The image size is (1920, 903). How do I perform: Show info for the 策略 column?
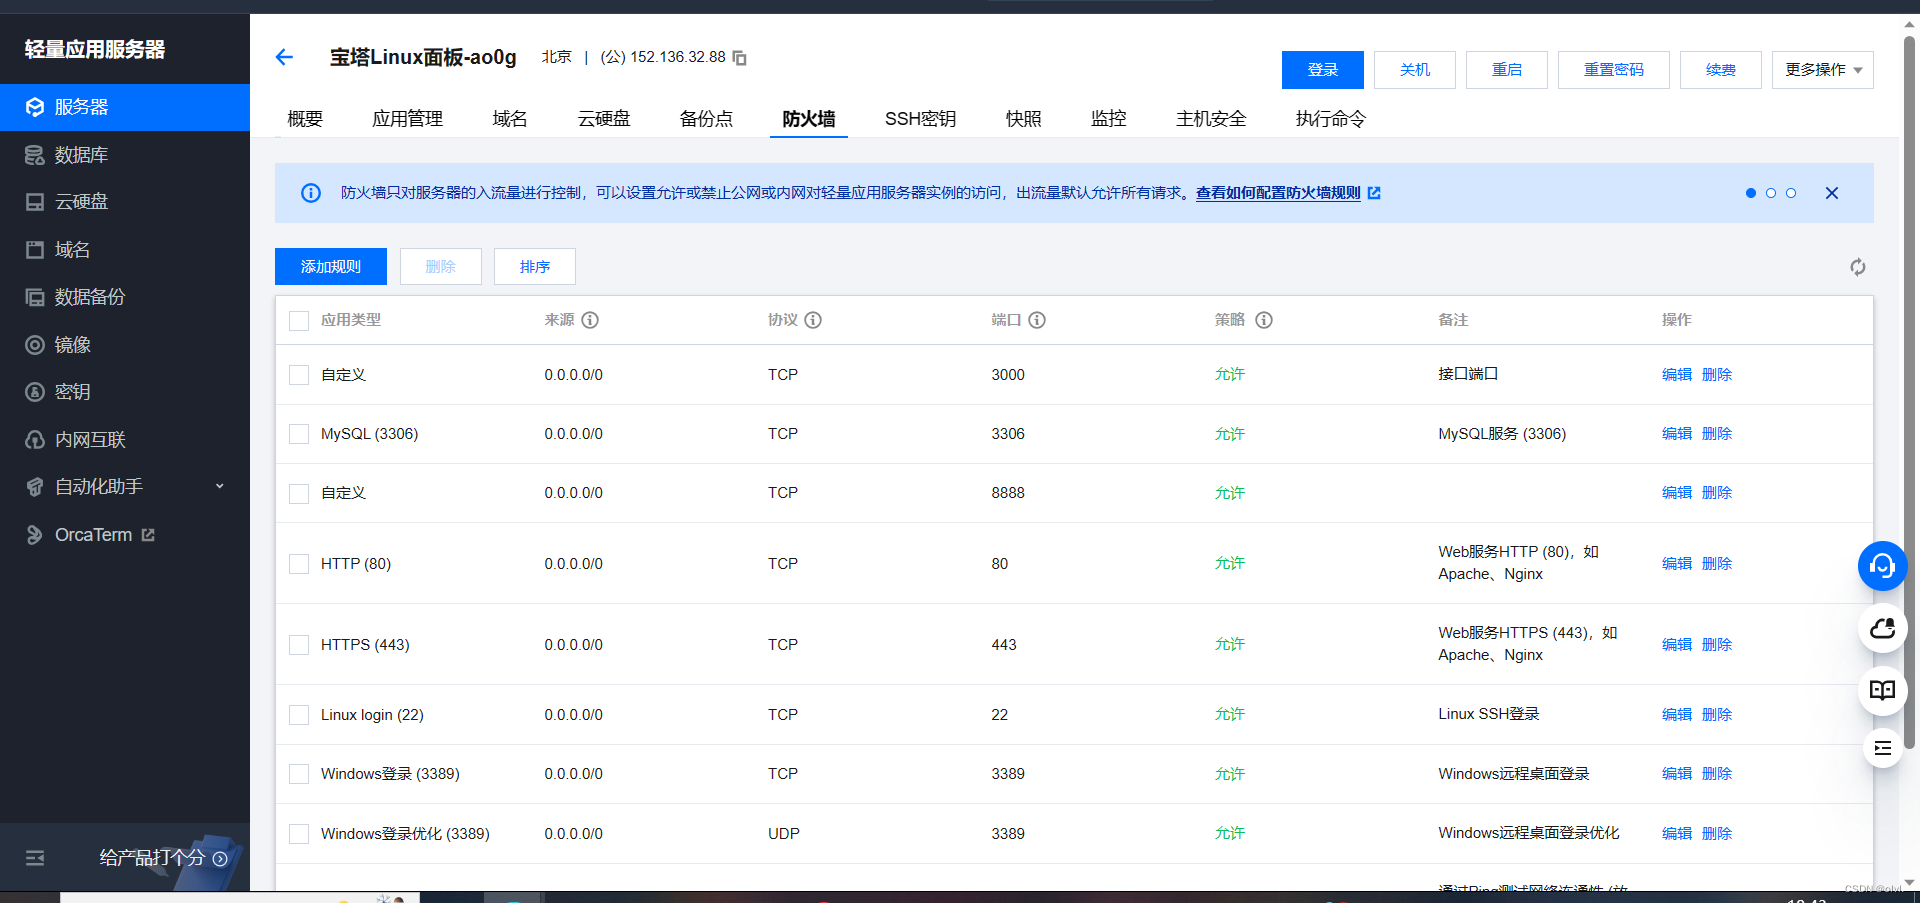pyautogui.click(x=1264, y=320)
